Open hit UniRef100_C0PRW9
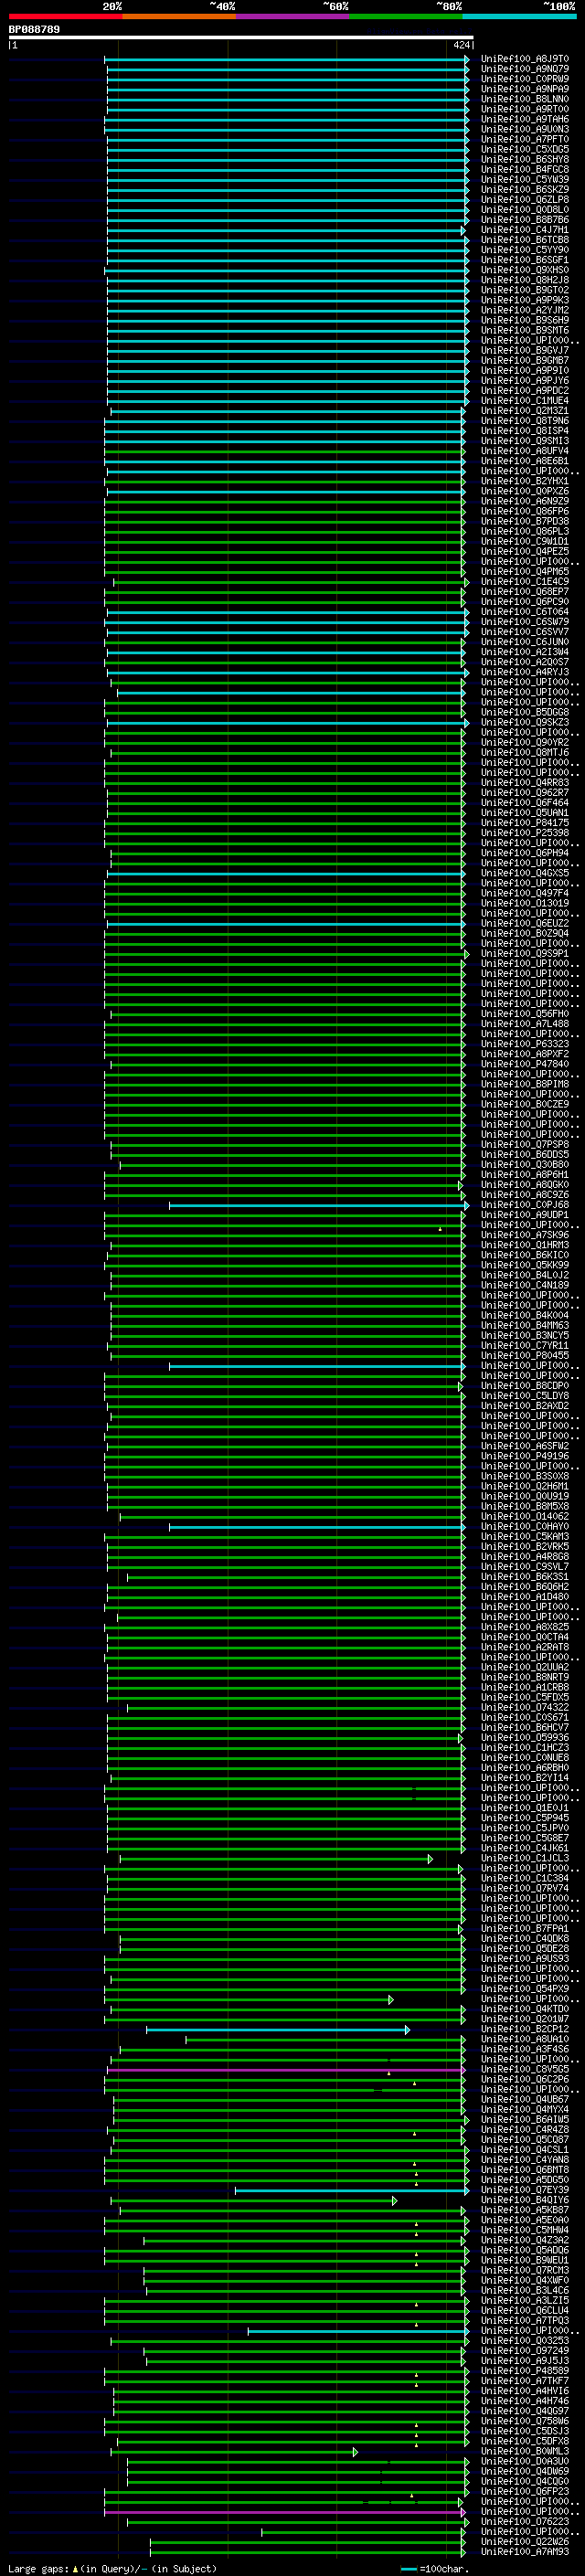Screen dimensions: 585x2576 tap(525, 79)
